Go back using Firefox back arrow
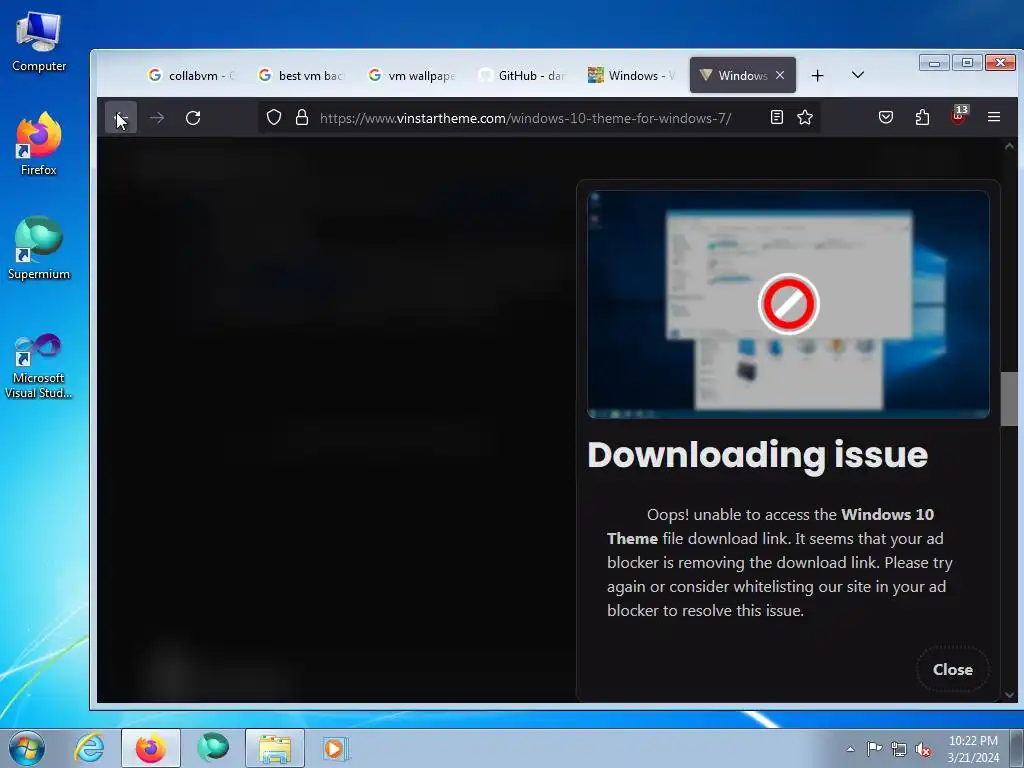The image size is (1024, 768). click(121, 118)
